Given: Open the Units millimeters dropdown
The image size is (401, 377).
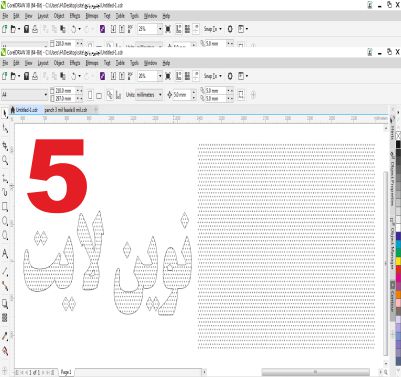Looking at the screenshot, I should tap(160, 95).
